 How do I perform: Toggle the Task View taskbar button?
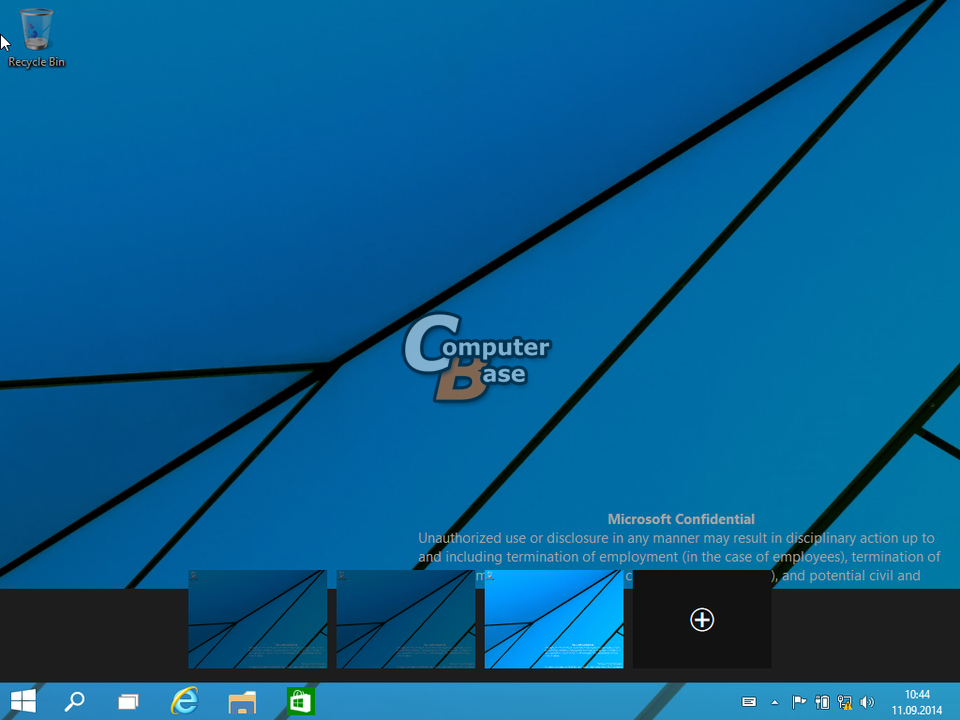[x=128, y=701]
